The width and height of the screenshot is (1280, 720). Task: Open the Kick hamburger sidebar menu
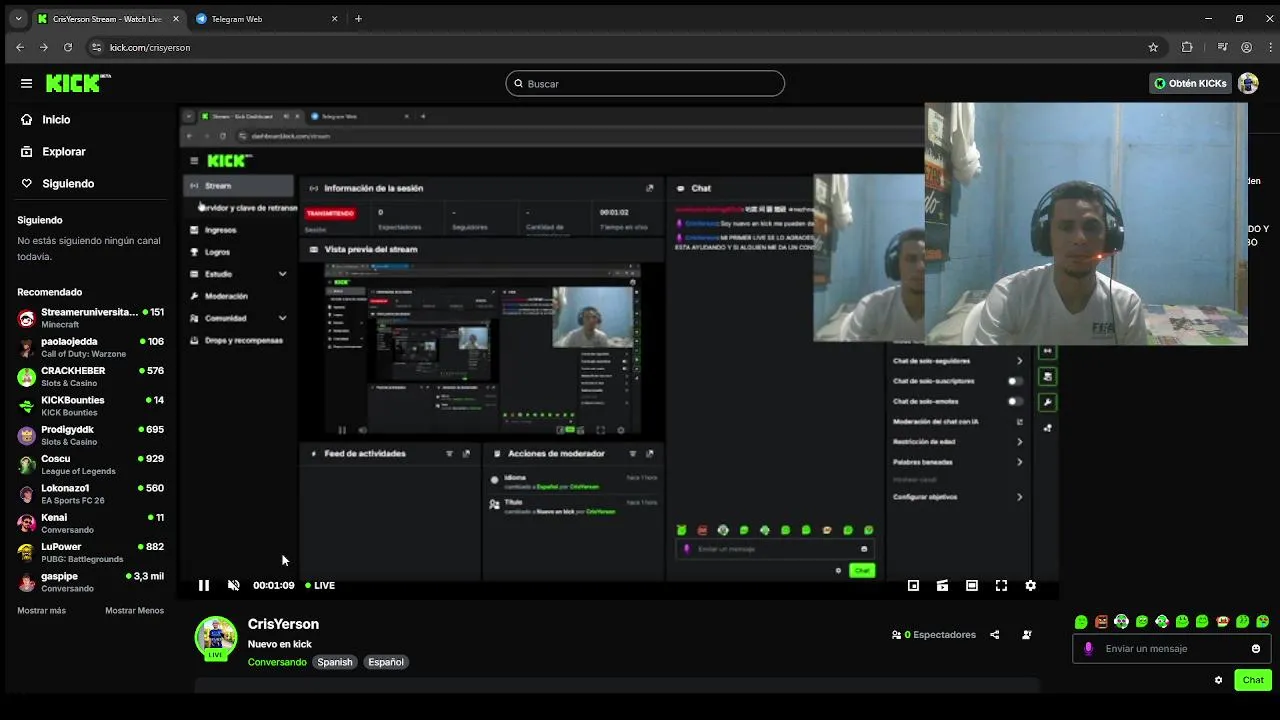click(26, 84)
